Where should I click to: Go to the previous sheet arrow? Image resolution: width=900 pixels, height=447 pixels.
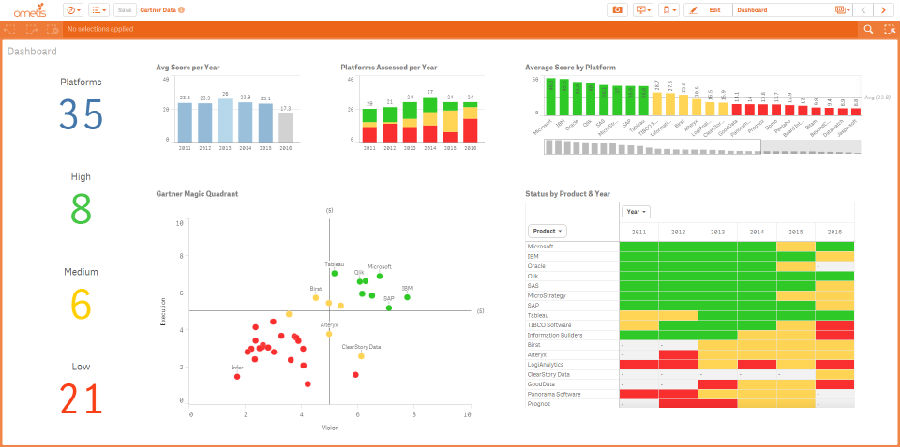(x=863, y=10)
